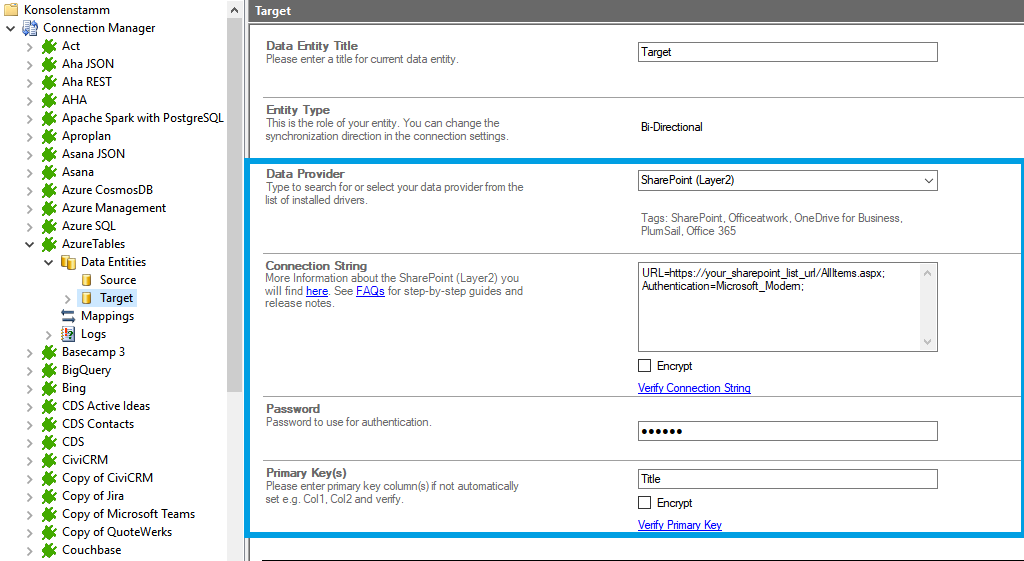1024x561 pixels.
Task: Click the Primary Key(s) field
Action: click(788, 479)
